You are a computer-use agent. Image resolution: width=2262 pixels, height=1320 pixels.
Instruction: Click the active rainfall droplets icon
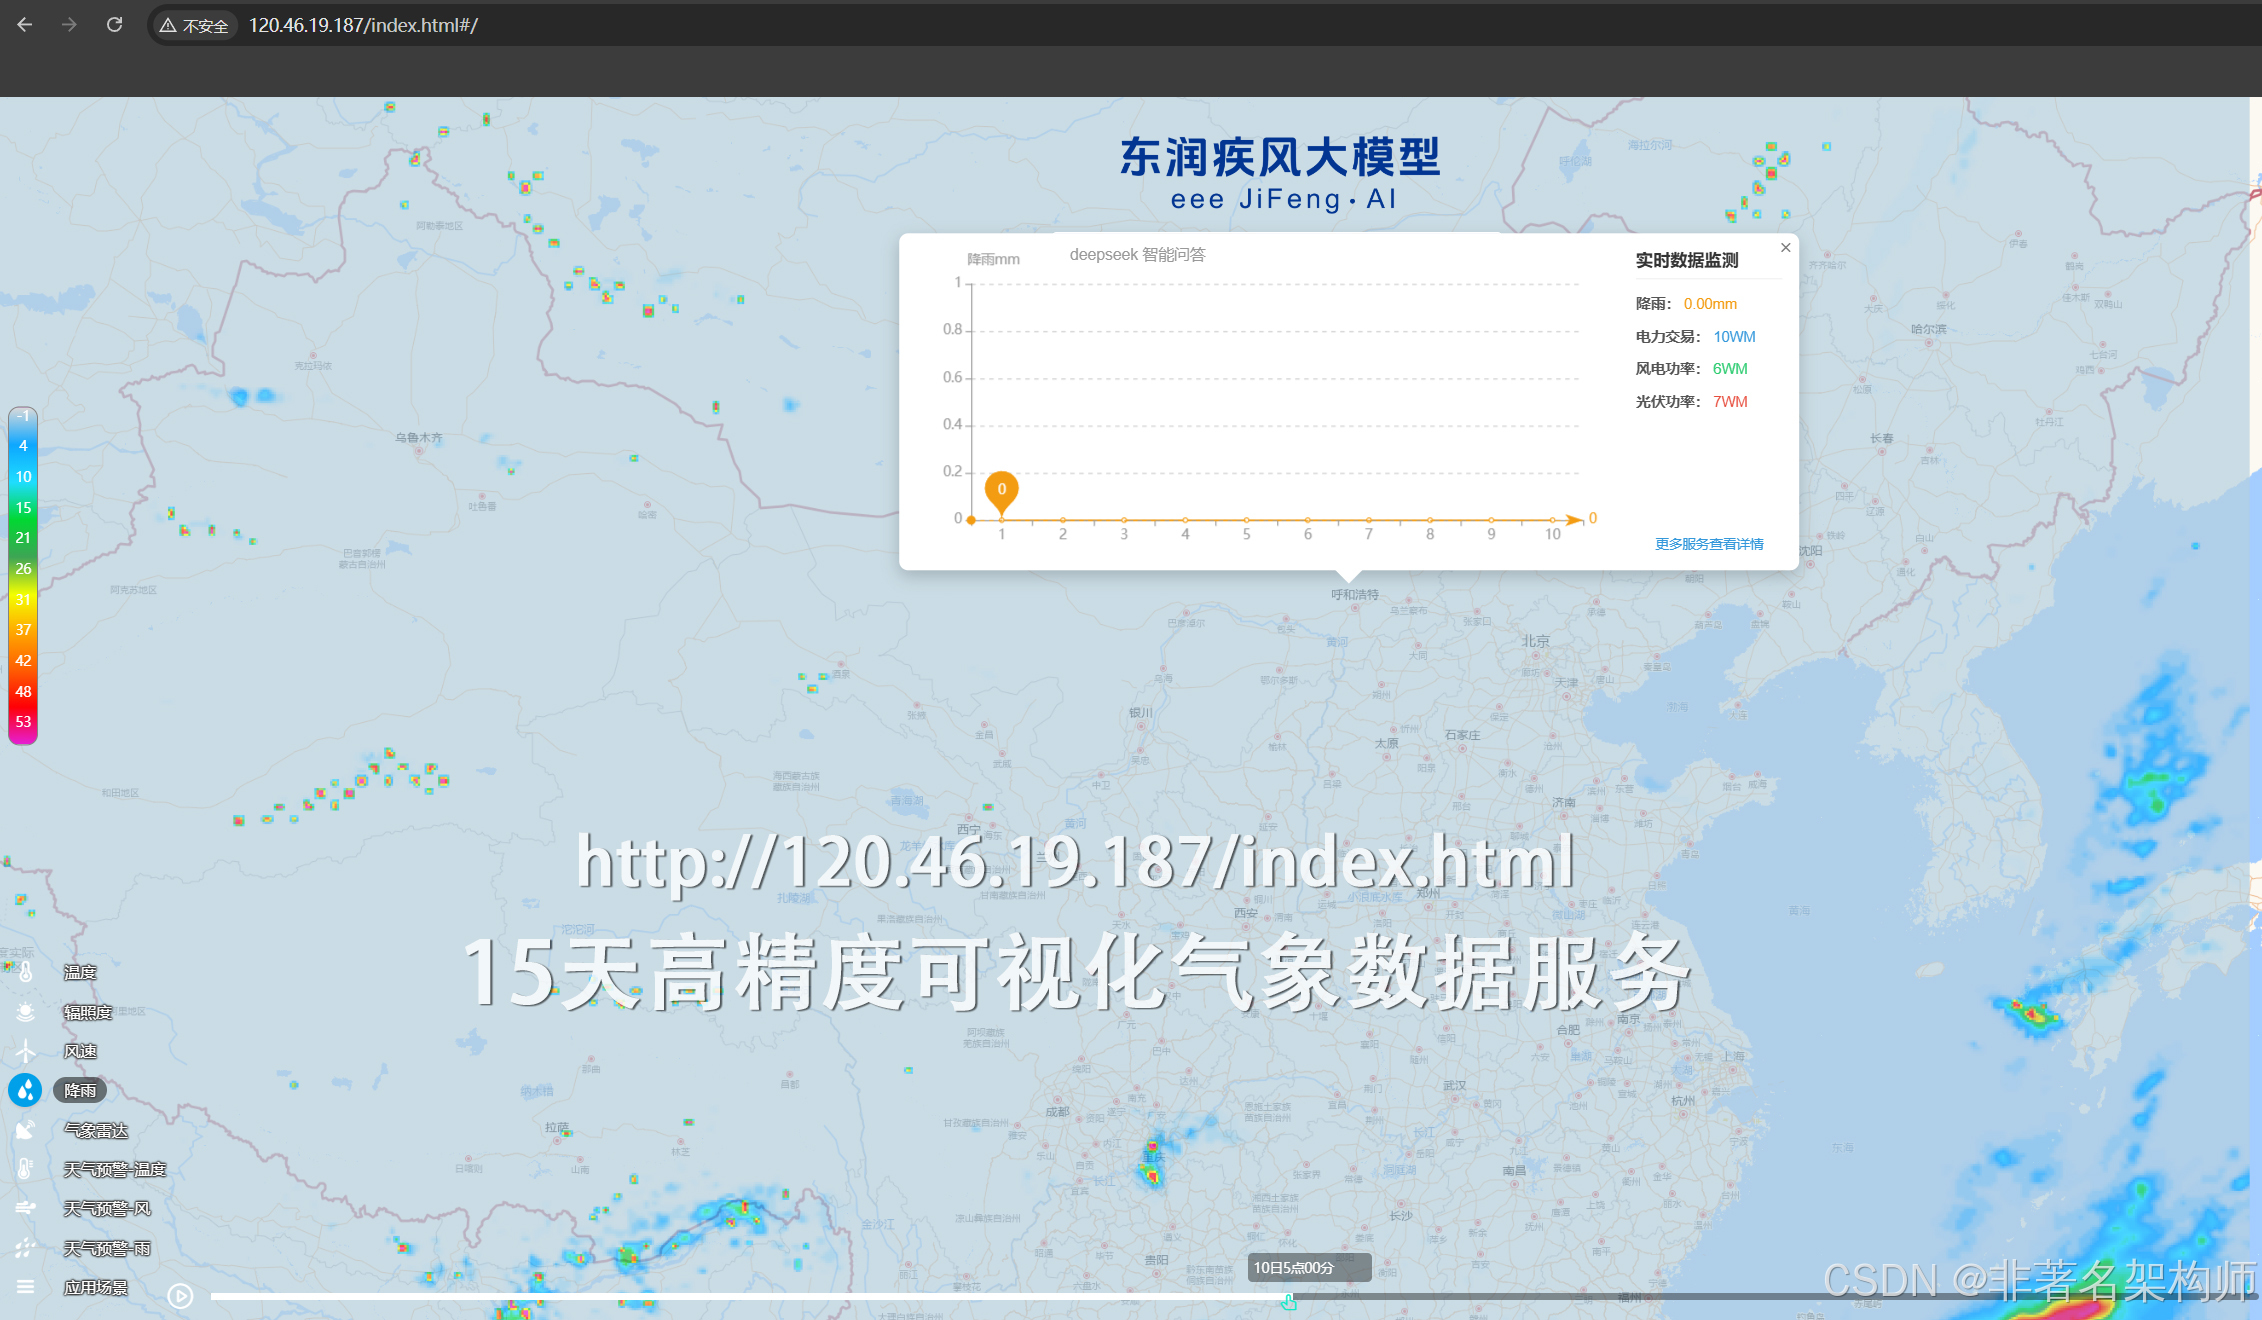click(x=25, y=1090)
